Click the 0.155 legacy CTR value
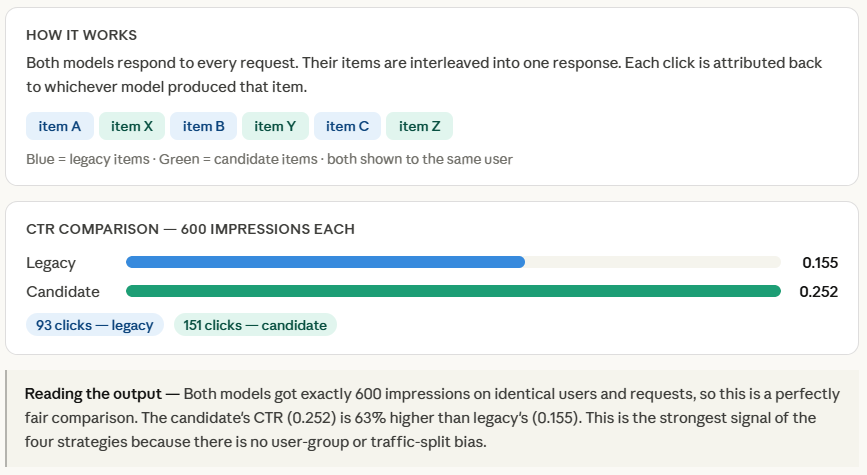 [820, 263]
